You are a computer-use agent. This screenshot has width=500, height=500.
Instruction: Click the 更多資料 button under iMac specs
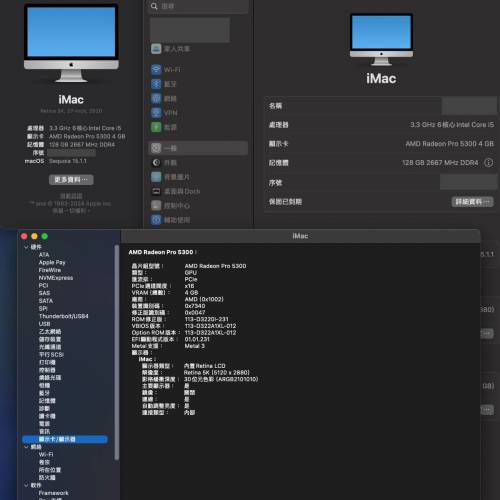[71, 180]
